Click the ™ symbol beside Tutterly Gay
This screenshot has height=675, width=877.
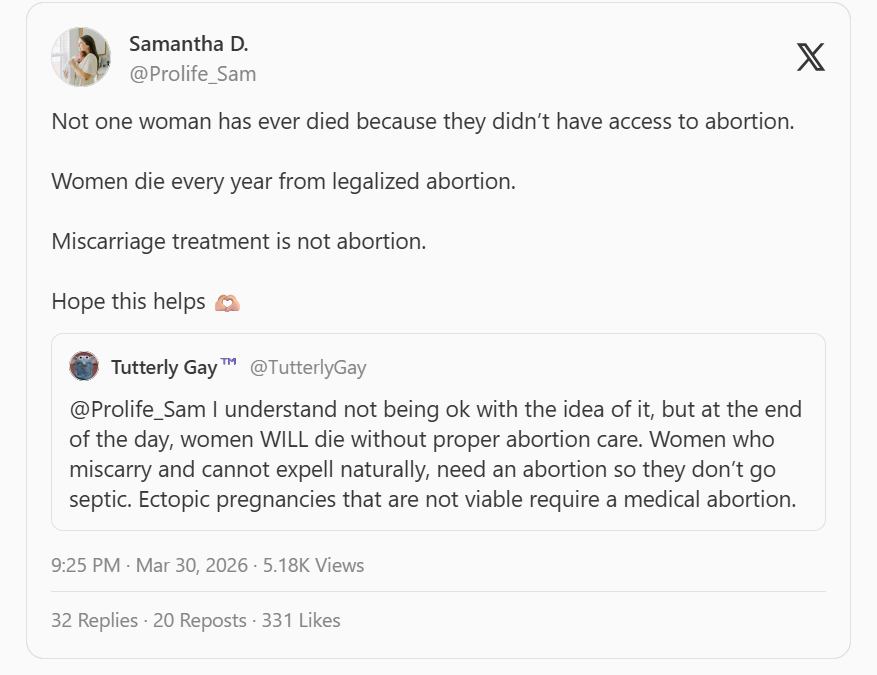pos(229,363)
